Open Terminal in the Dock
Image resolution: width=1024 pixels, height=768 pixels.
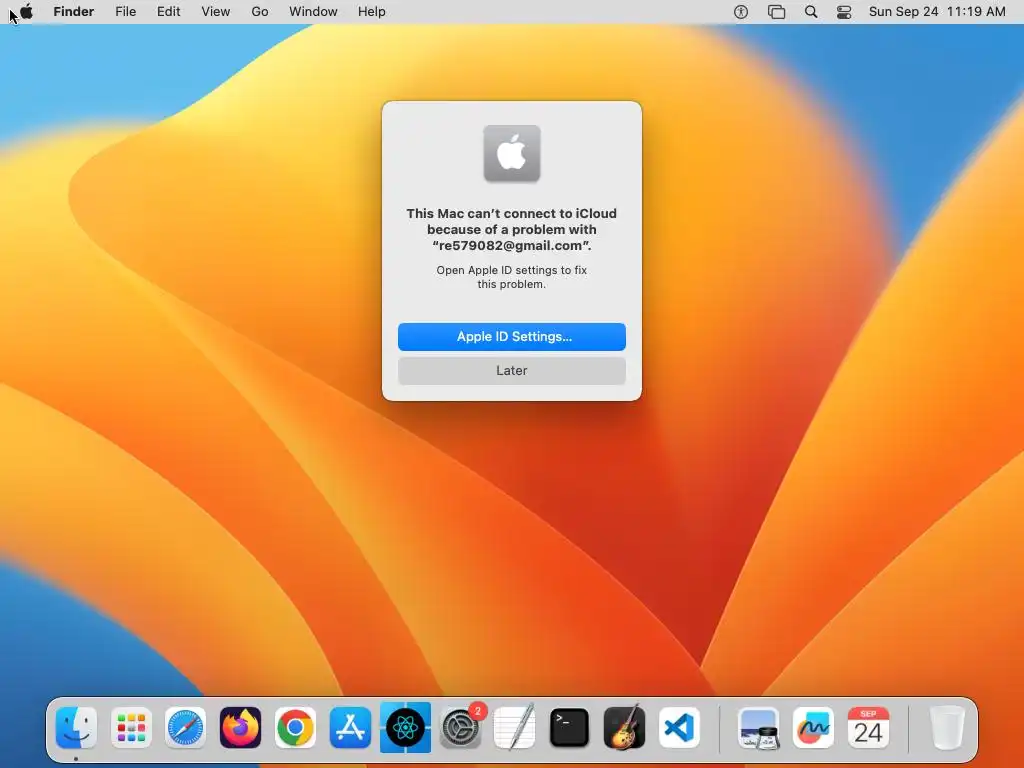tap(569, 728)
